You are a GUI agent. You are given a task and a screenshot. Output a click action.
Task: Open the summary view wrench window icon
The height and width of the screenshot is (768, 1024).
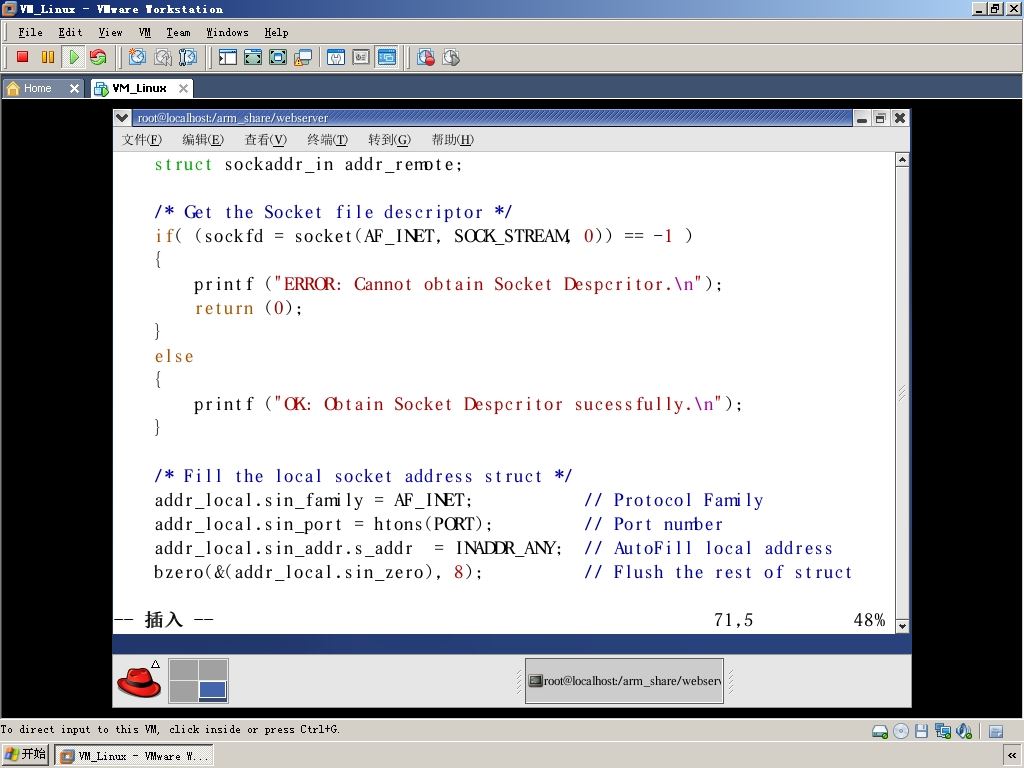(336, 57)
